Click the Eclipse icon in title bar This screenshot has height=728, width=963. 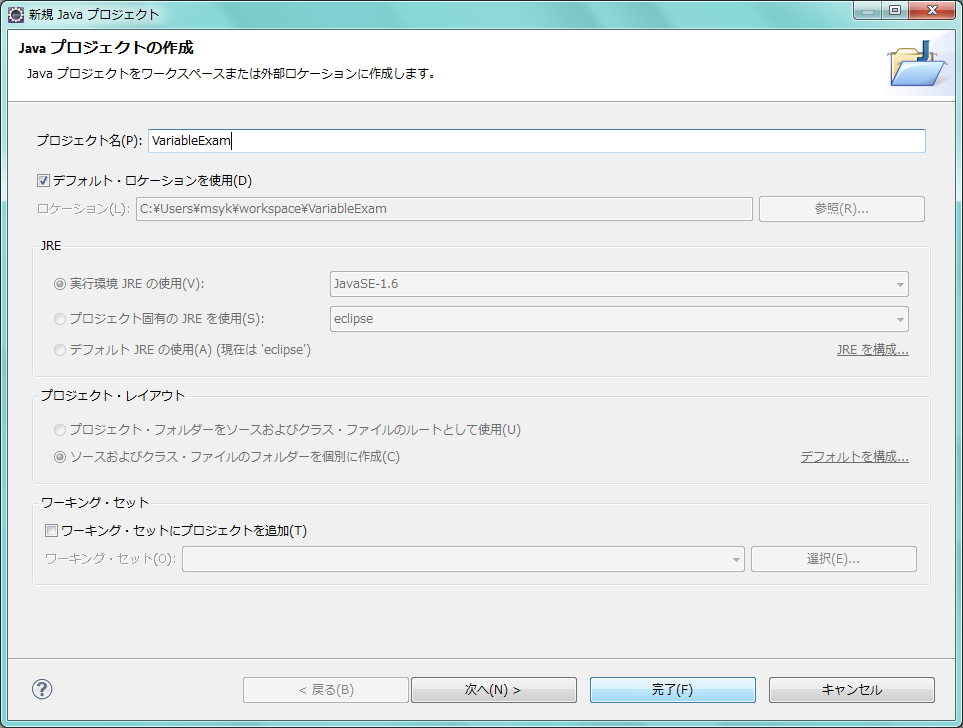click(16, 14)
